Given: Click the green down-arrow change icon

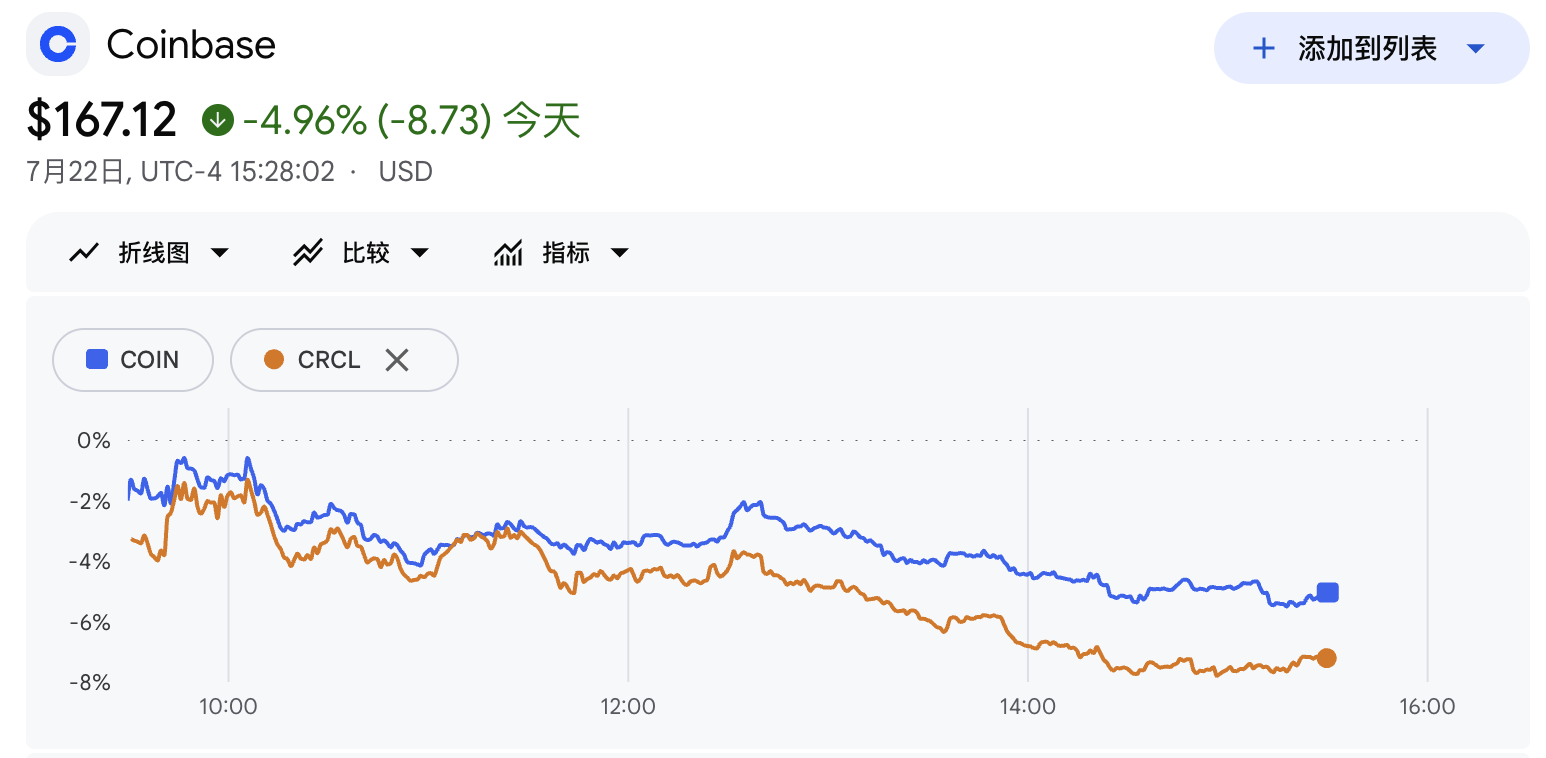Looking at the screenshot, I should point(217,121).
